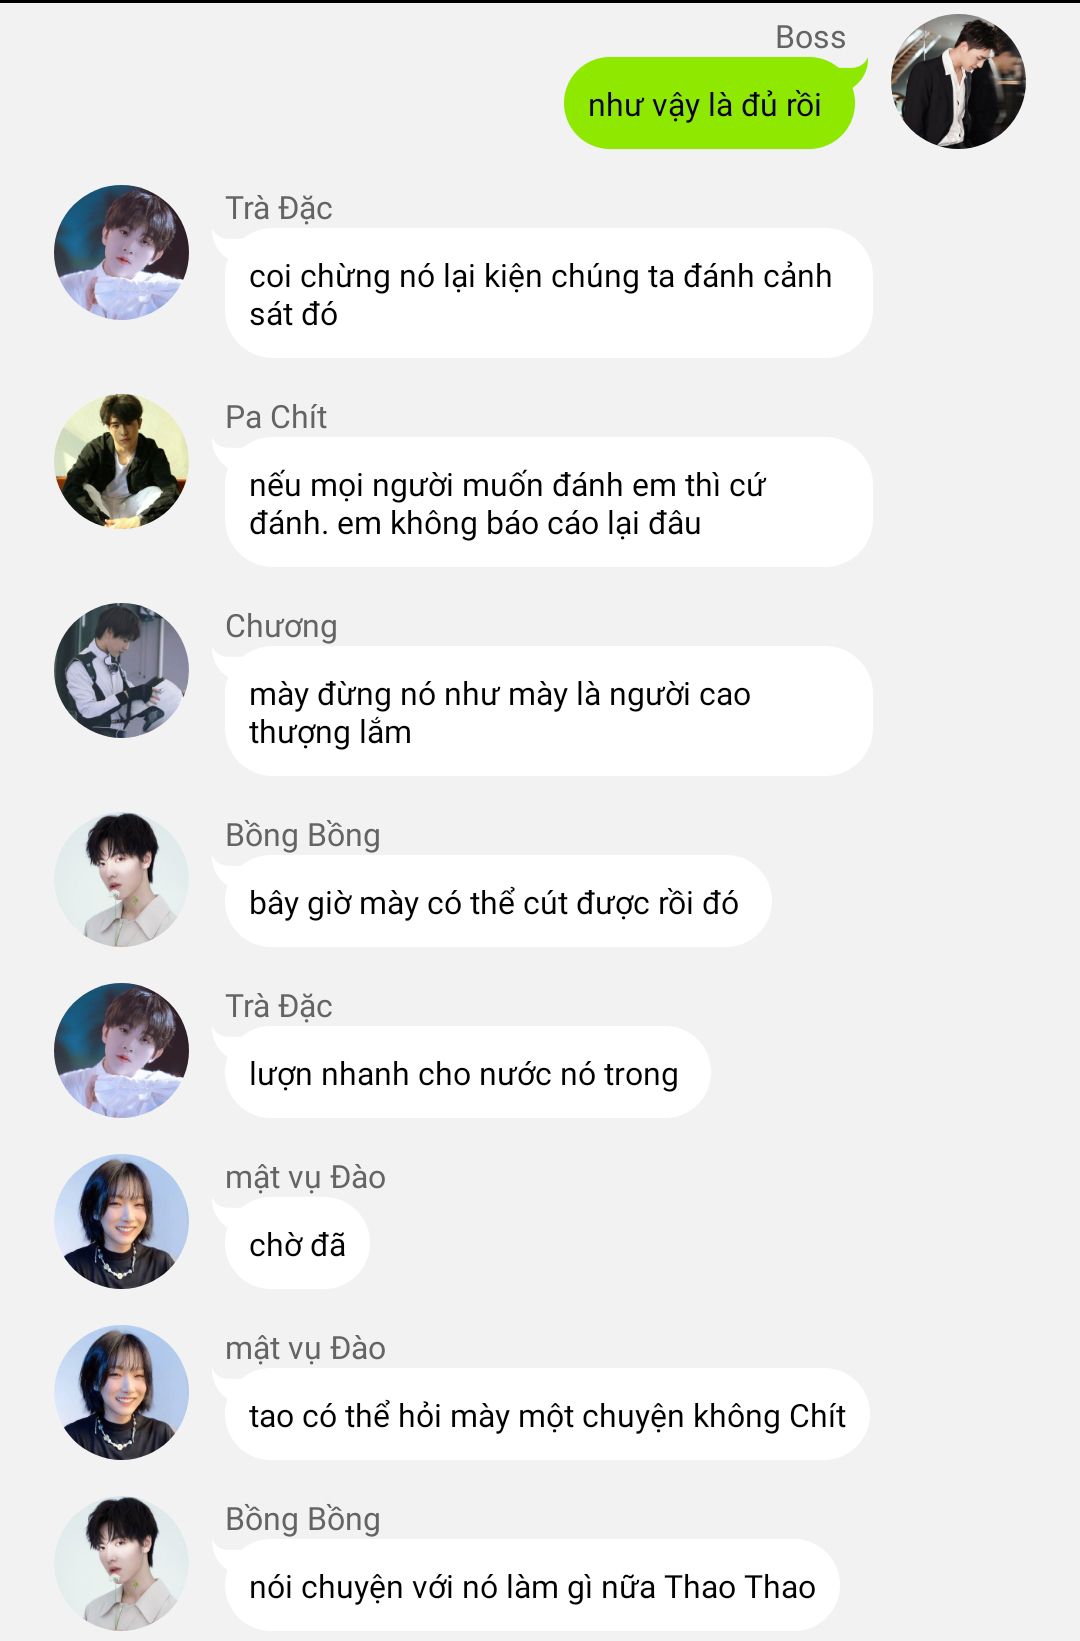Tap the 'Chương' sender name label
Screen dimensions: 1080x1641
(281, 626)
